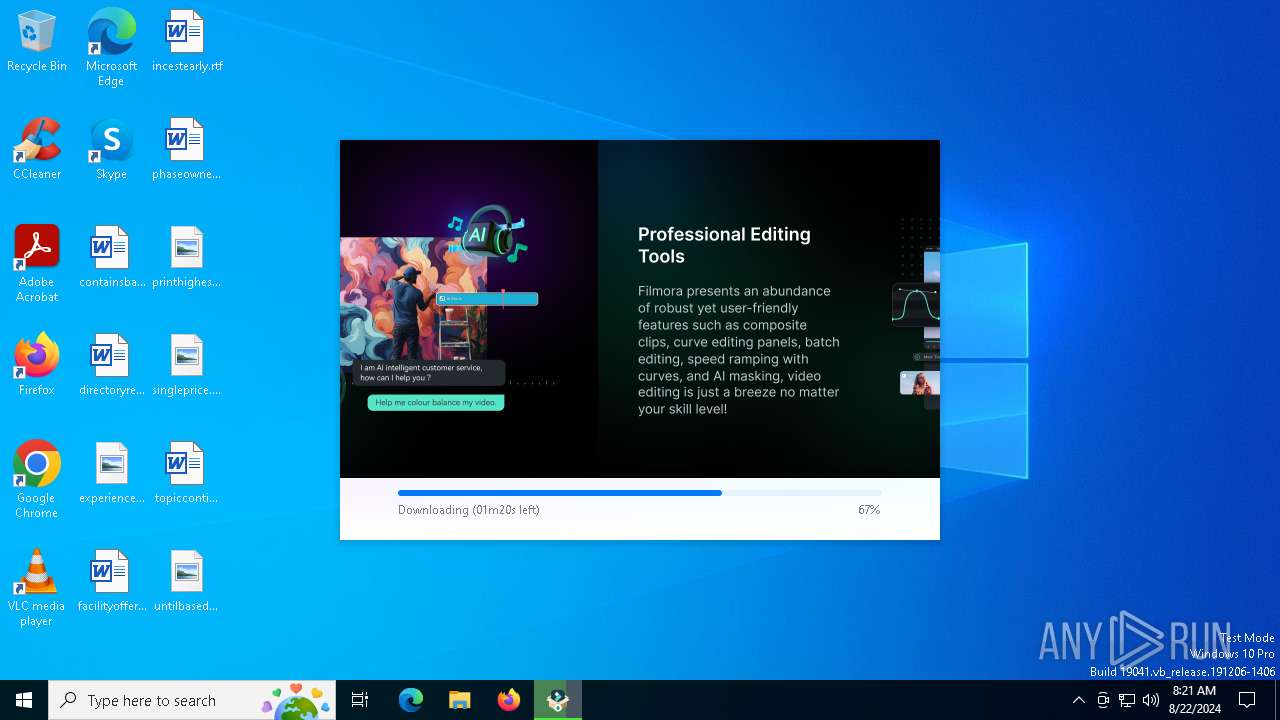Select incestearly.rtf file on desktop
Viewport: 1280px width, 720px height.
coord(187,42)
